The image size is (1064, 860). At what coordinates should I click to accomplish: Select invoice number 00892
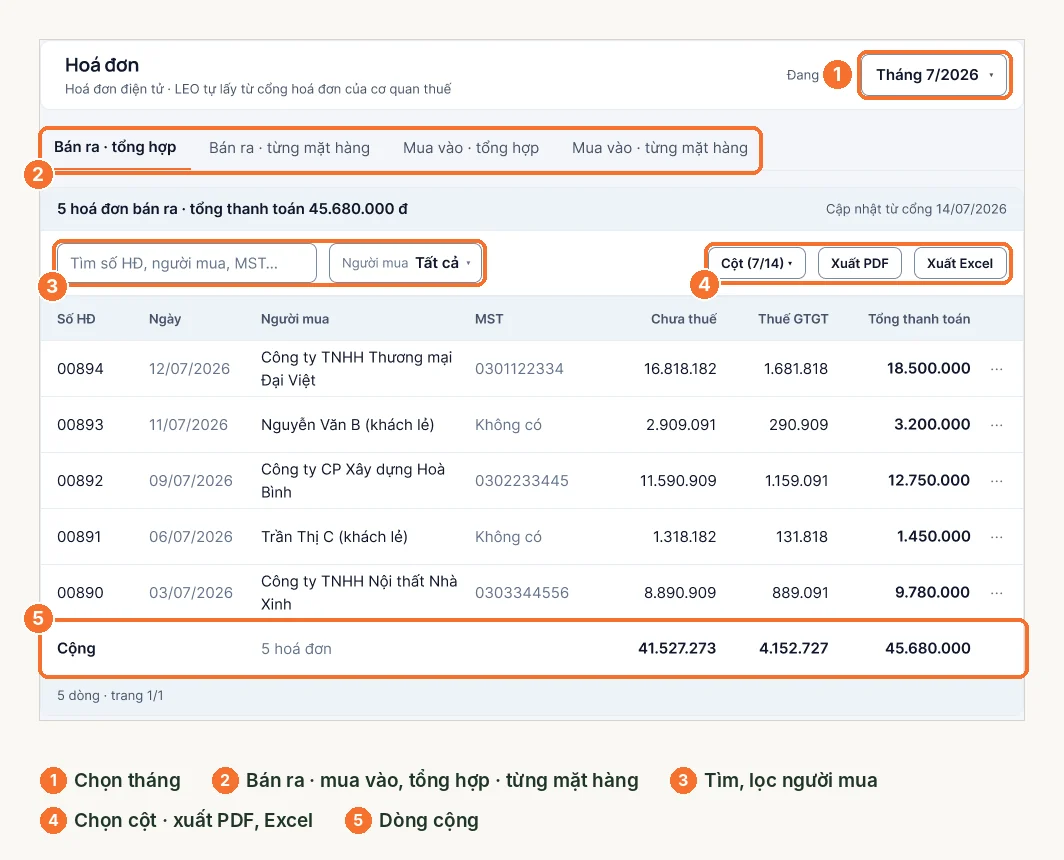pos(80,481)
